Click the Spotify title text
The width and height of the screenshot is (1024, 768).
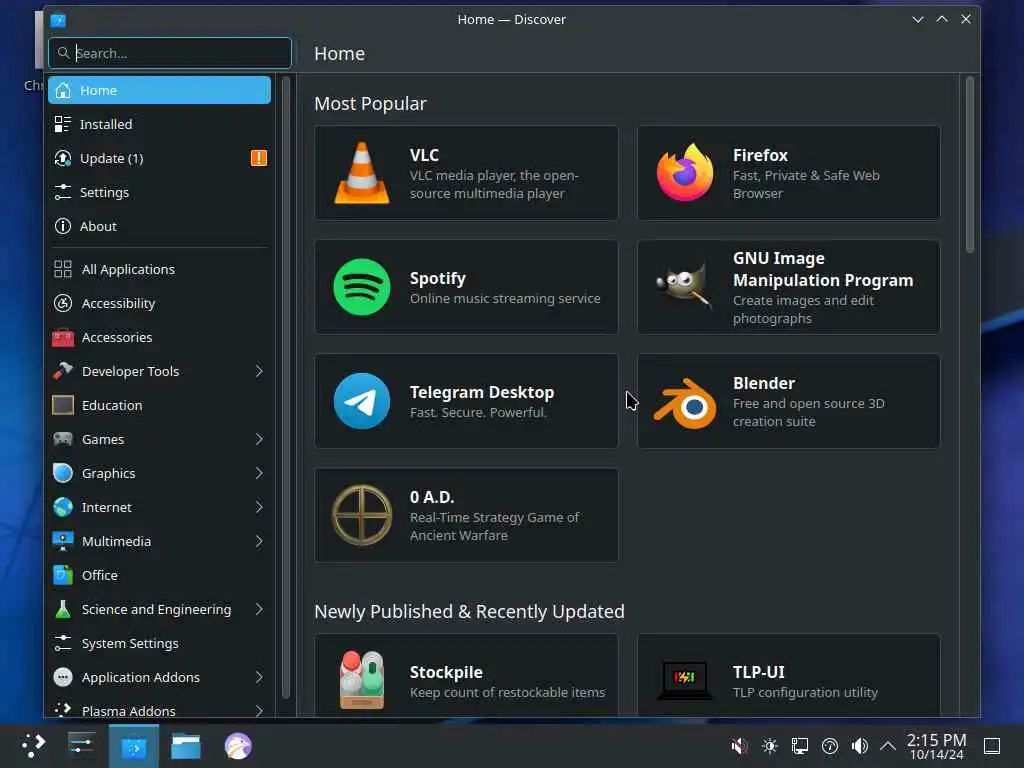click(x=438, y=278)
